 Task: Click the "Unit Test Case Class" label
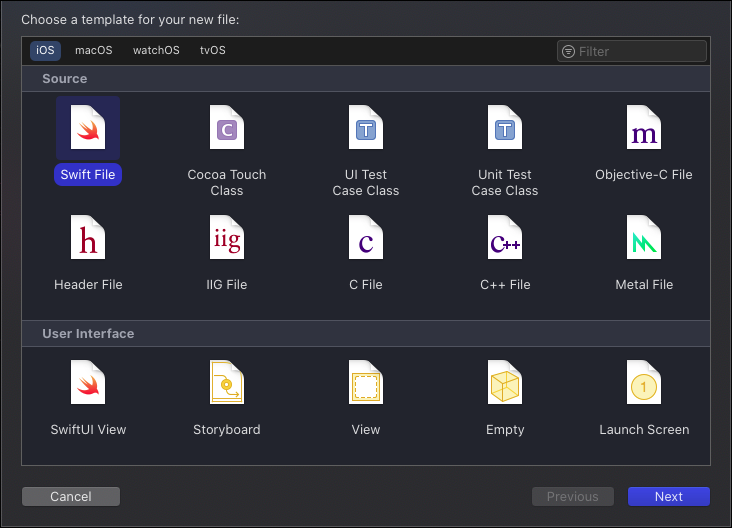[x=505, y=183]
